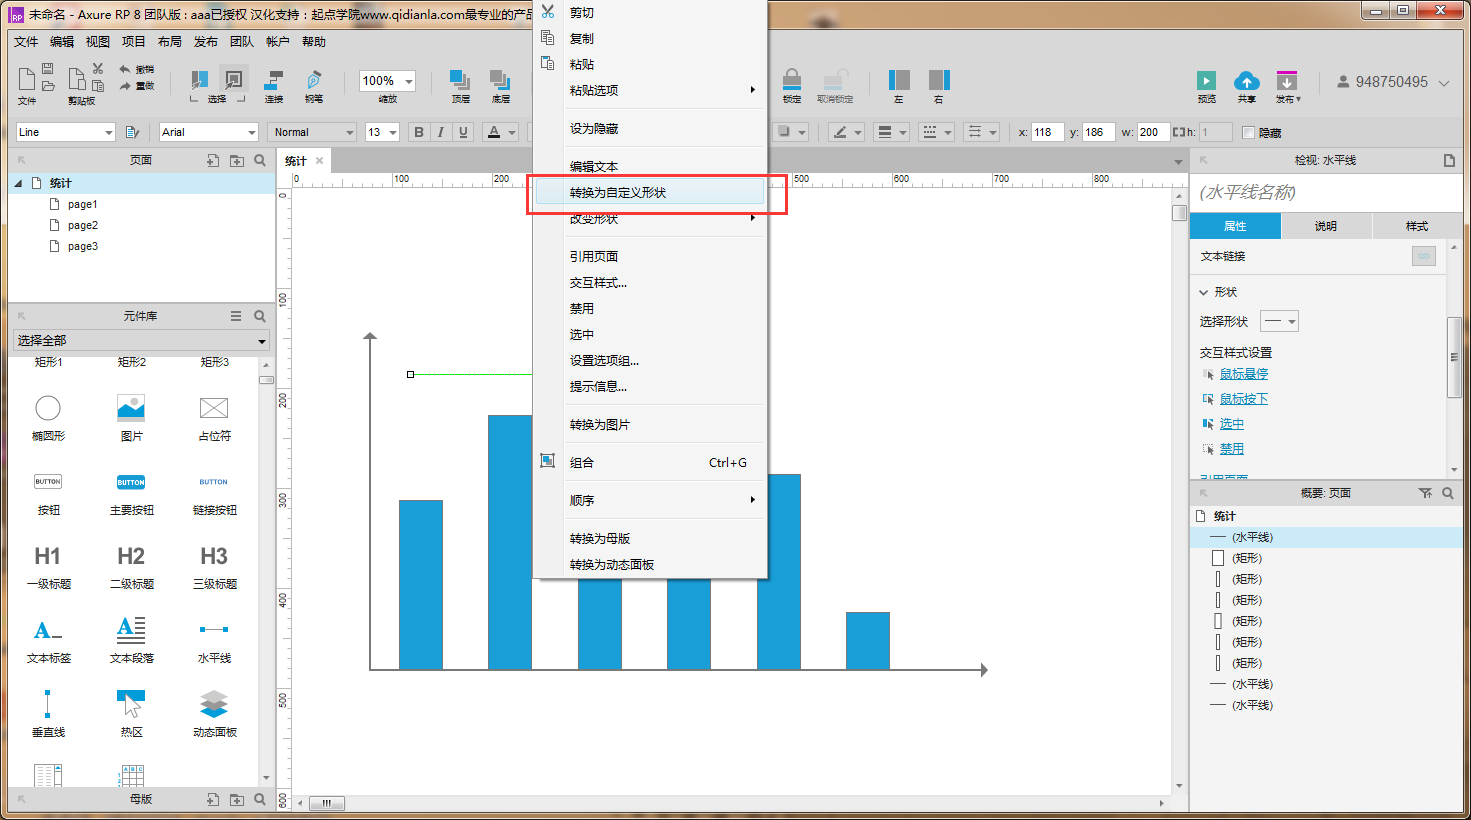
Task: Click the new file icon
Action: (x=27, y=79)
